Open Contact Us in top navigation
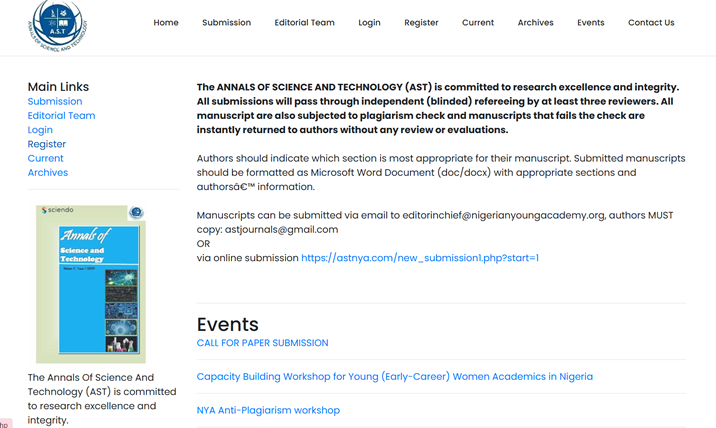Image resolution: width=716 pixels, height=428 pixels. [x=651, y=22]
